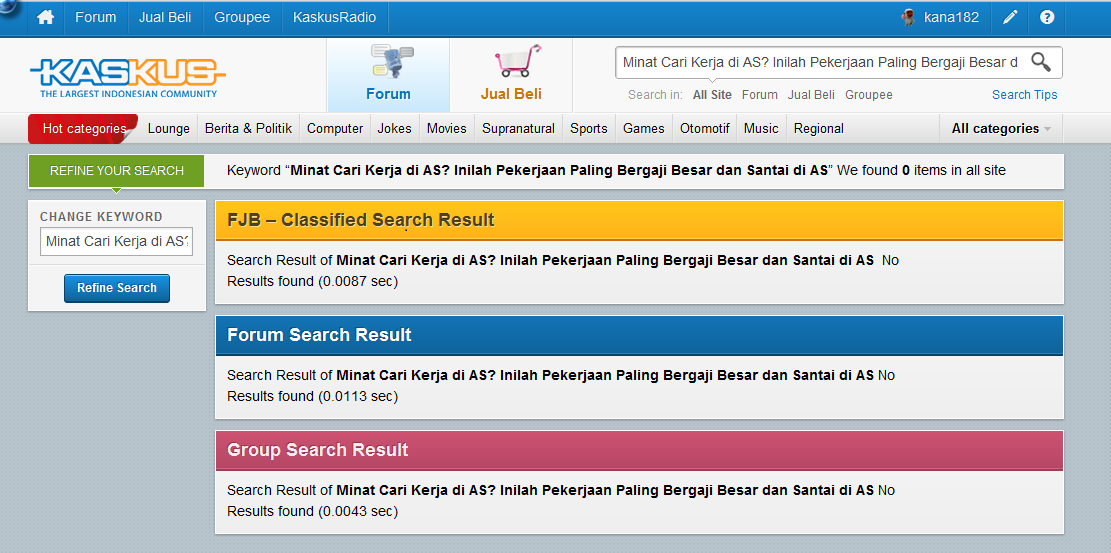Set search scope to All Site

(x=712, y=94)
